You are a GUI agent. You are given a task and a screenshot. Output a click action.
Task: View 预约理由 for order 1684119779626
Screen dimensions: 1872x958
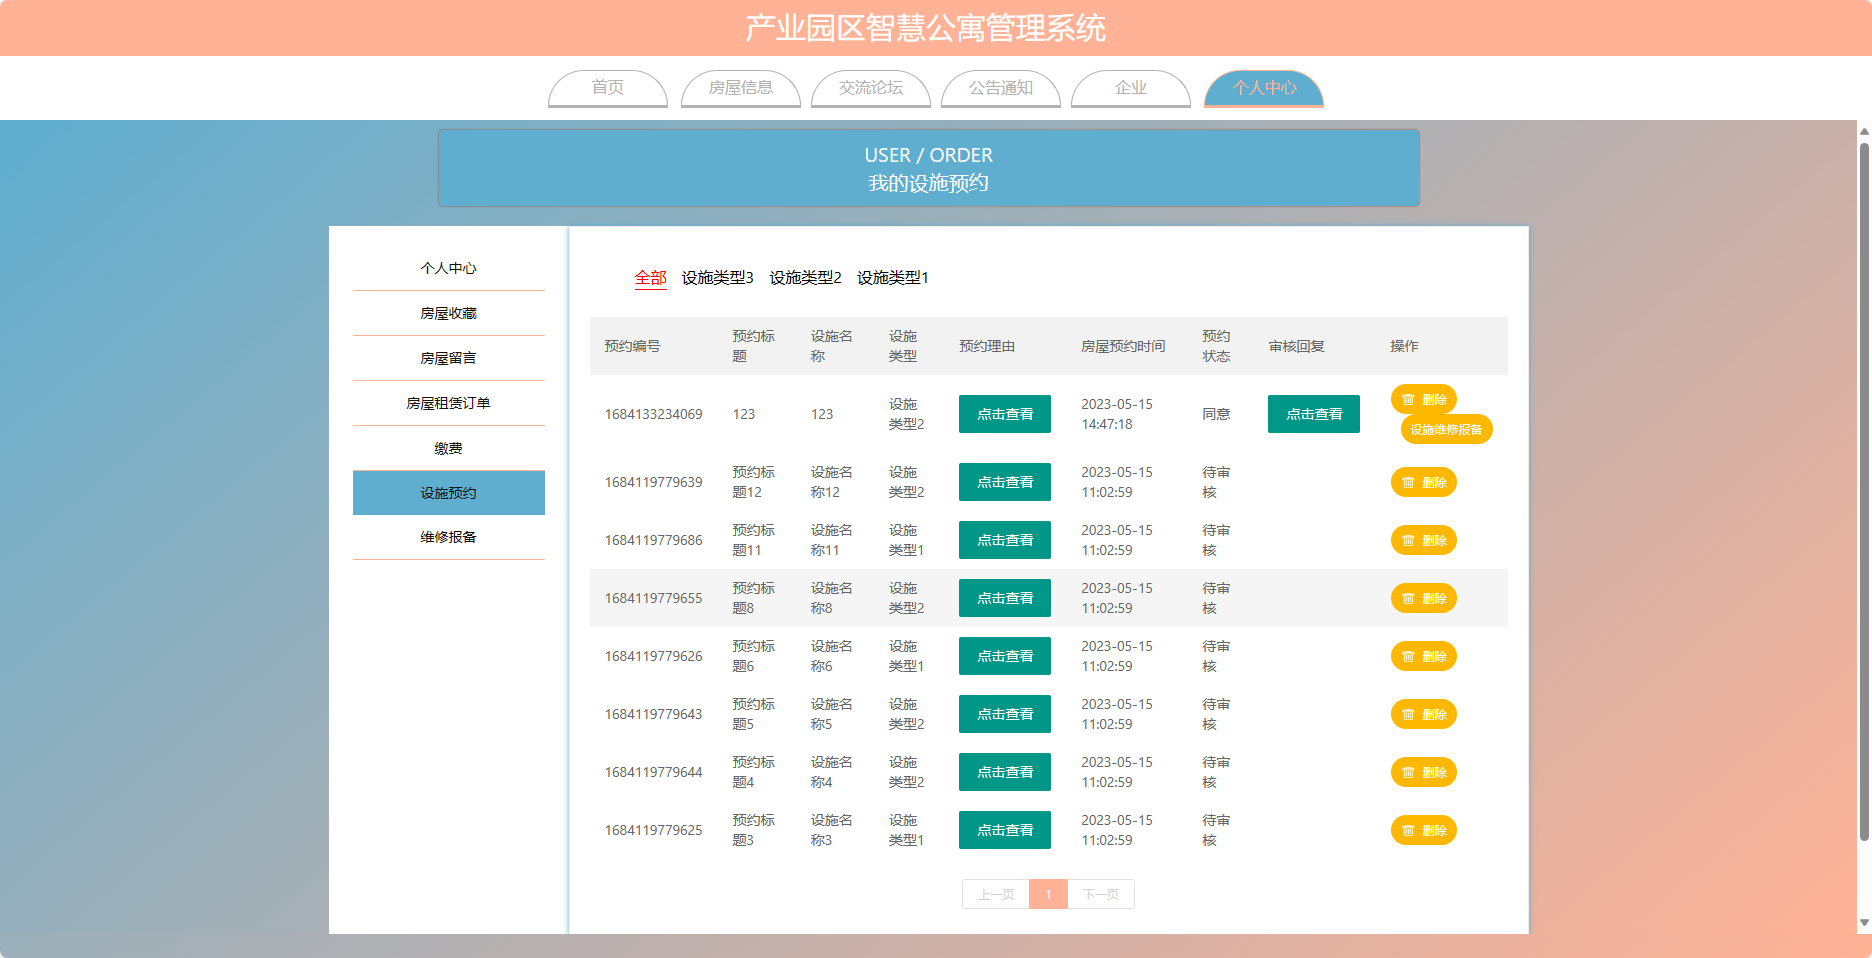pos(1005,656)
